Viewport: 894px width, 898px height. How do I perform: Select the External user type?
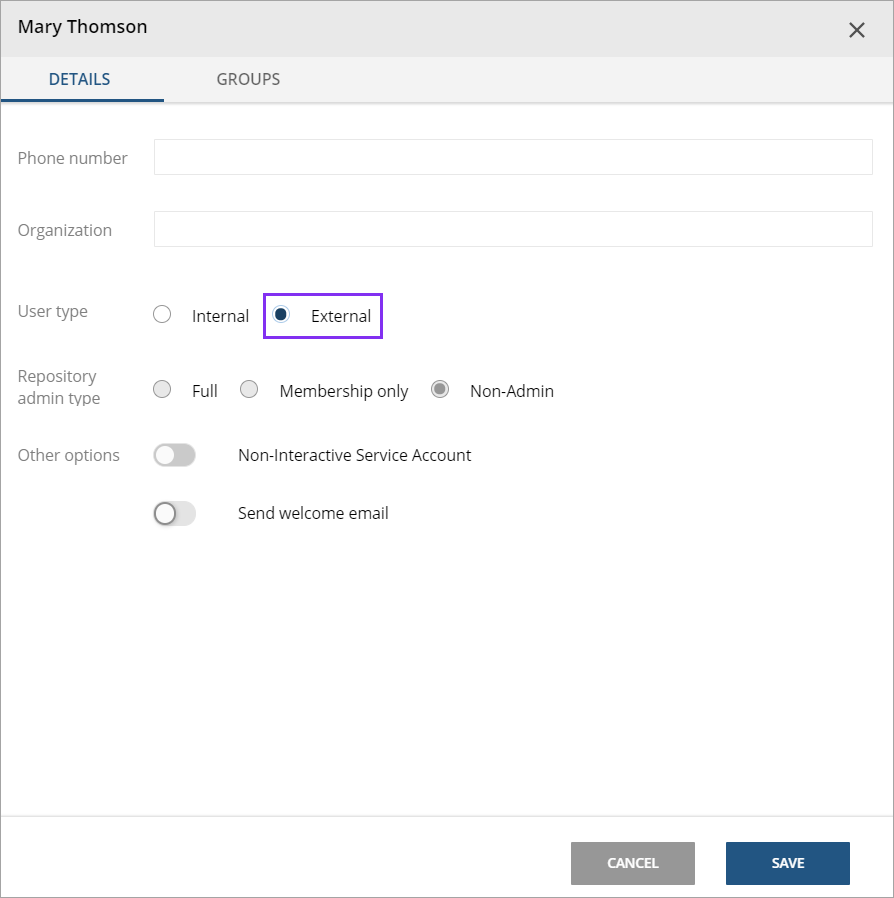coord(280,315)
